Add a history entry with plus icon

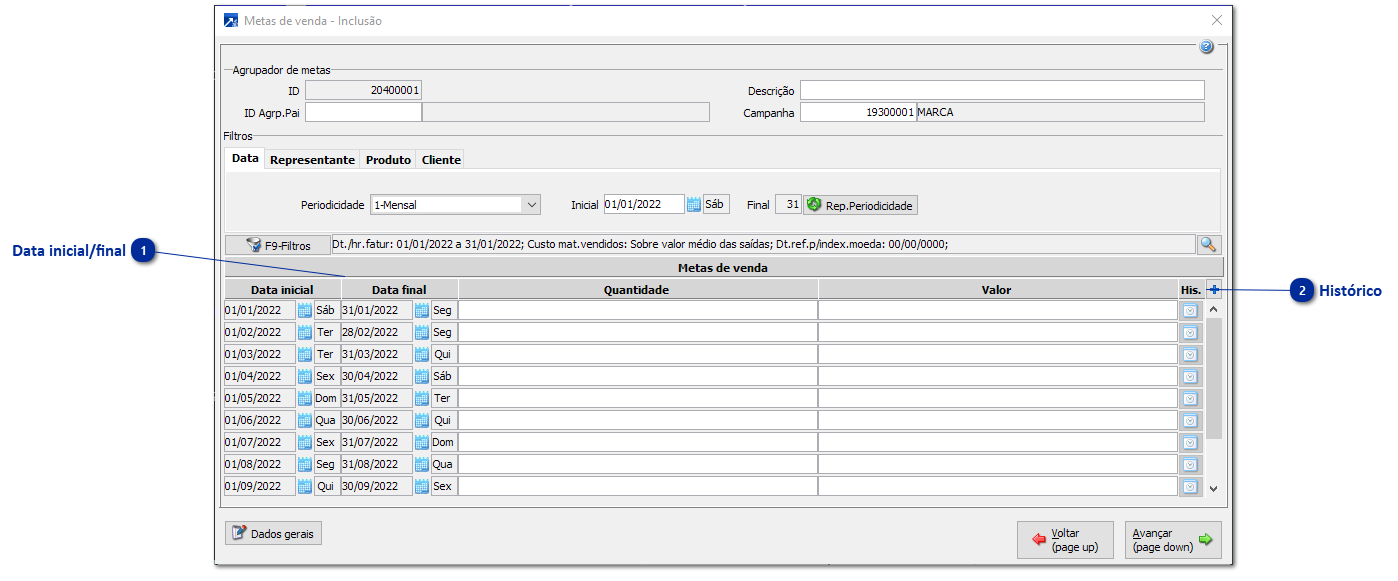tap(1214, 290)
